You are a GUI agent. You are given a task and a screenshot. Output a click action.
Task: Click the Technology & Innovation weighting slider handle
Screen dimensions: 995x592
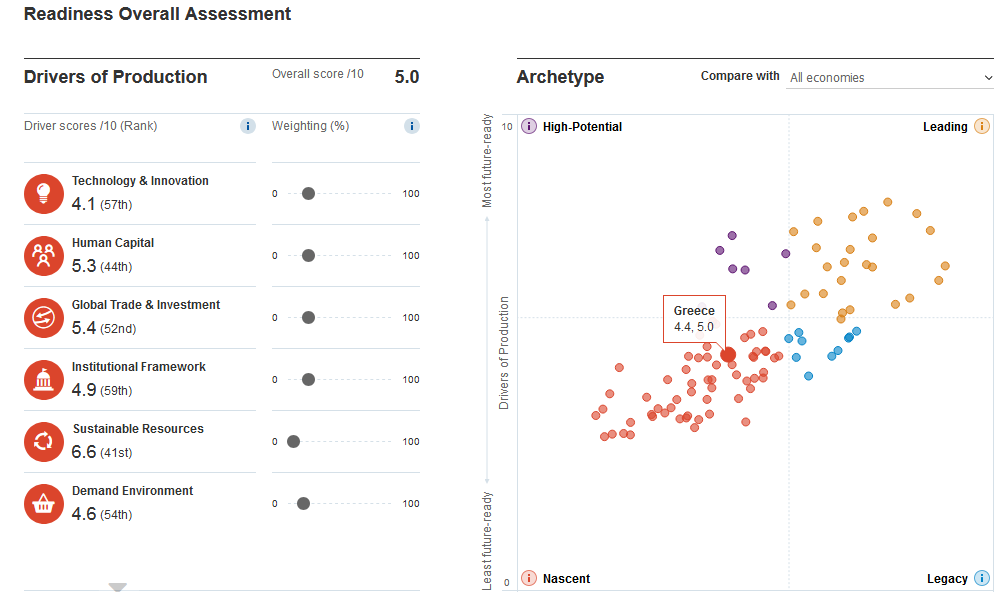308,194
